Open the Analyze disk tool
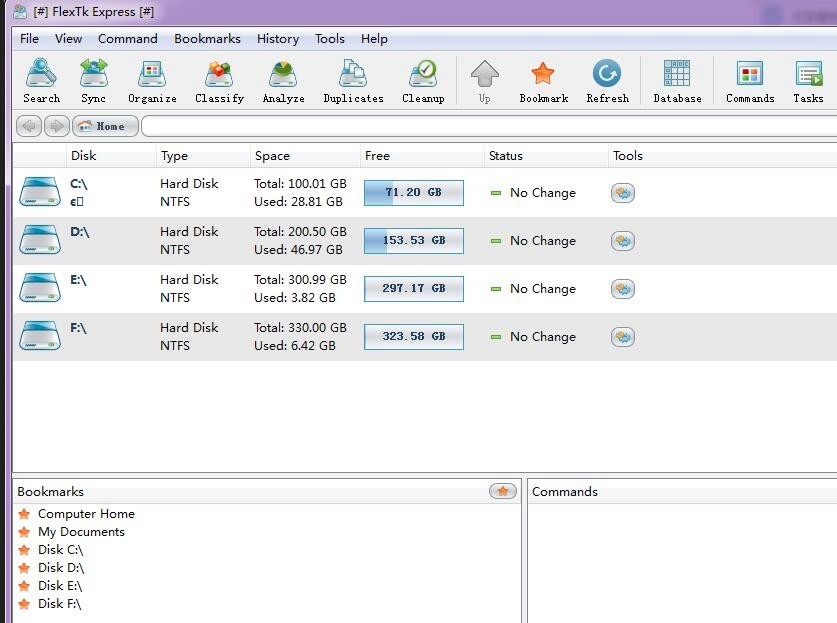This screenshot has width=837, height=623. point(283,81)
